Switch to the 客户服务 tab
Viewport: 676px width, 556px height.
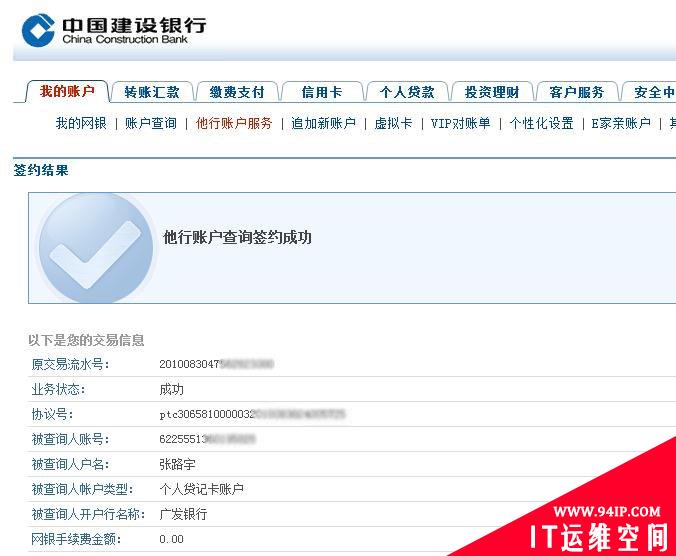576,92
